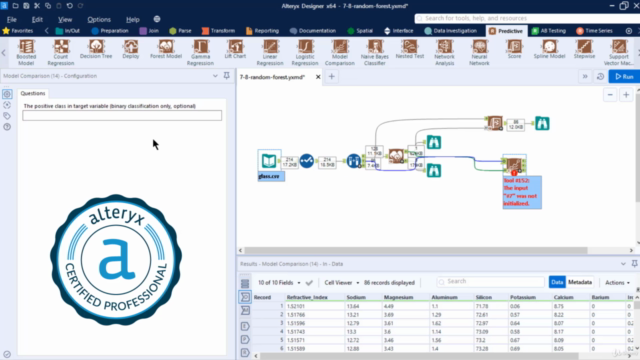Click the top-right Browse node on canvas
The height and width of the screenshot is (360, 640).
(x=542, y=123)
